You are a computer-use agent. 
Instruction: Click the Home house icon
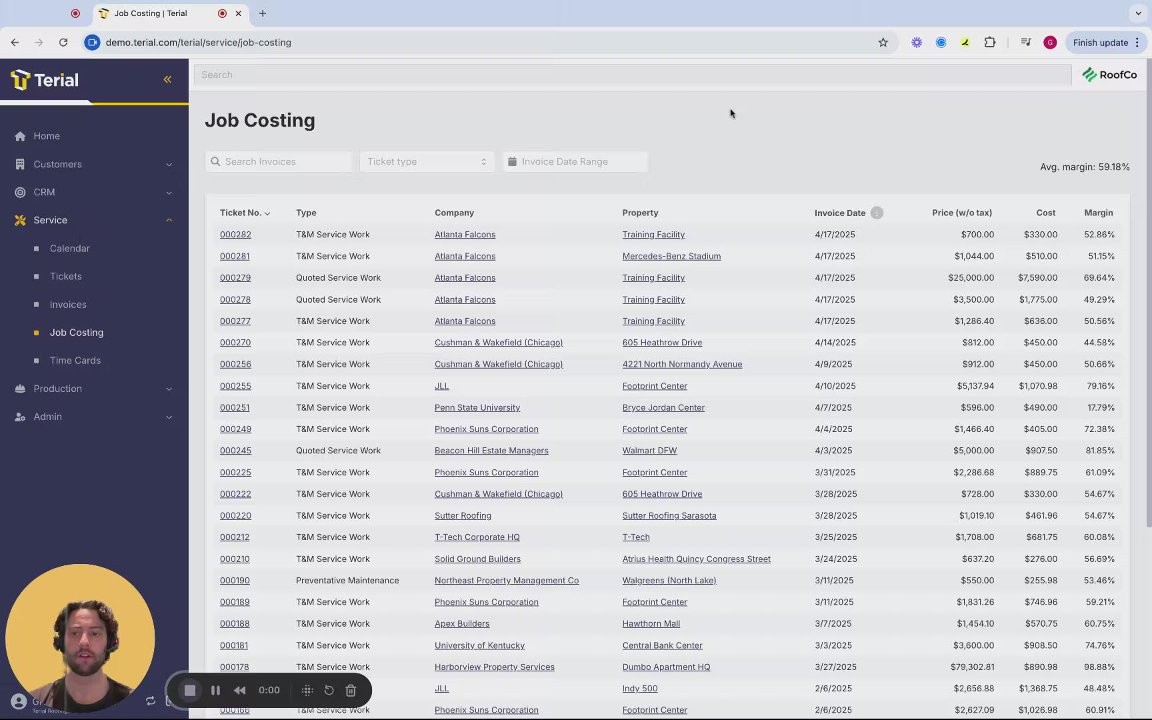(x=20, y=136)
